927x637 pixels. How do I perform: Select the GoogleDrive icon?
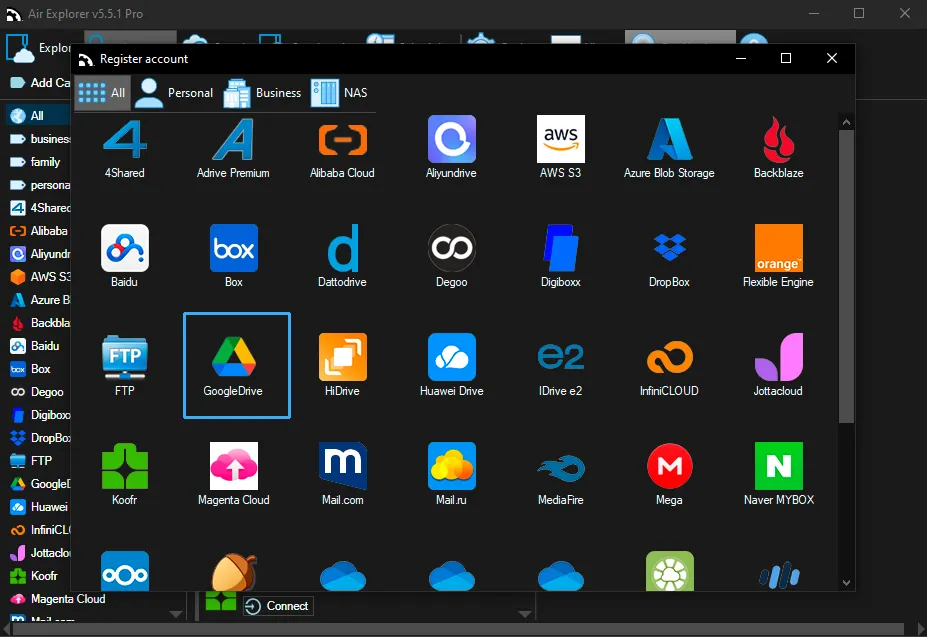click(234, 357)
